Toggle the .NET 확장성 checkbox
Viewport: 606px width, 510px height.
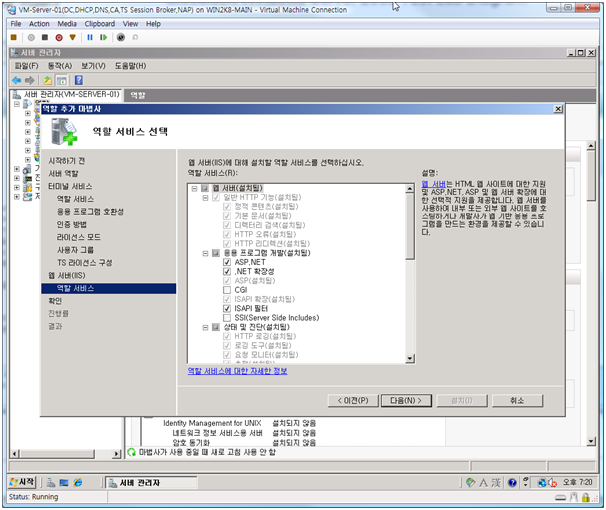[x=227, y=272]
